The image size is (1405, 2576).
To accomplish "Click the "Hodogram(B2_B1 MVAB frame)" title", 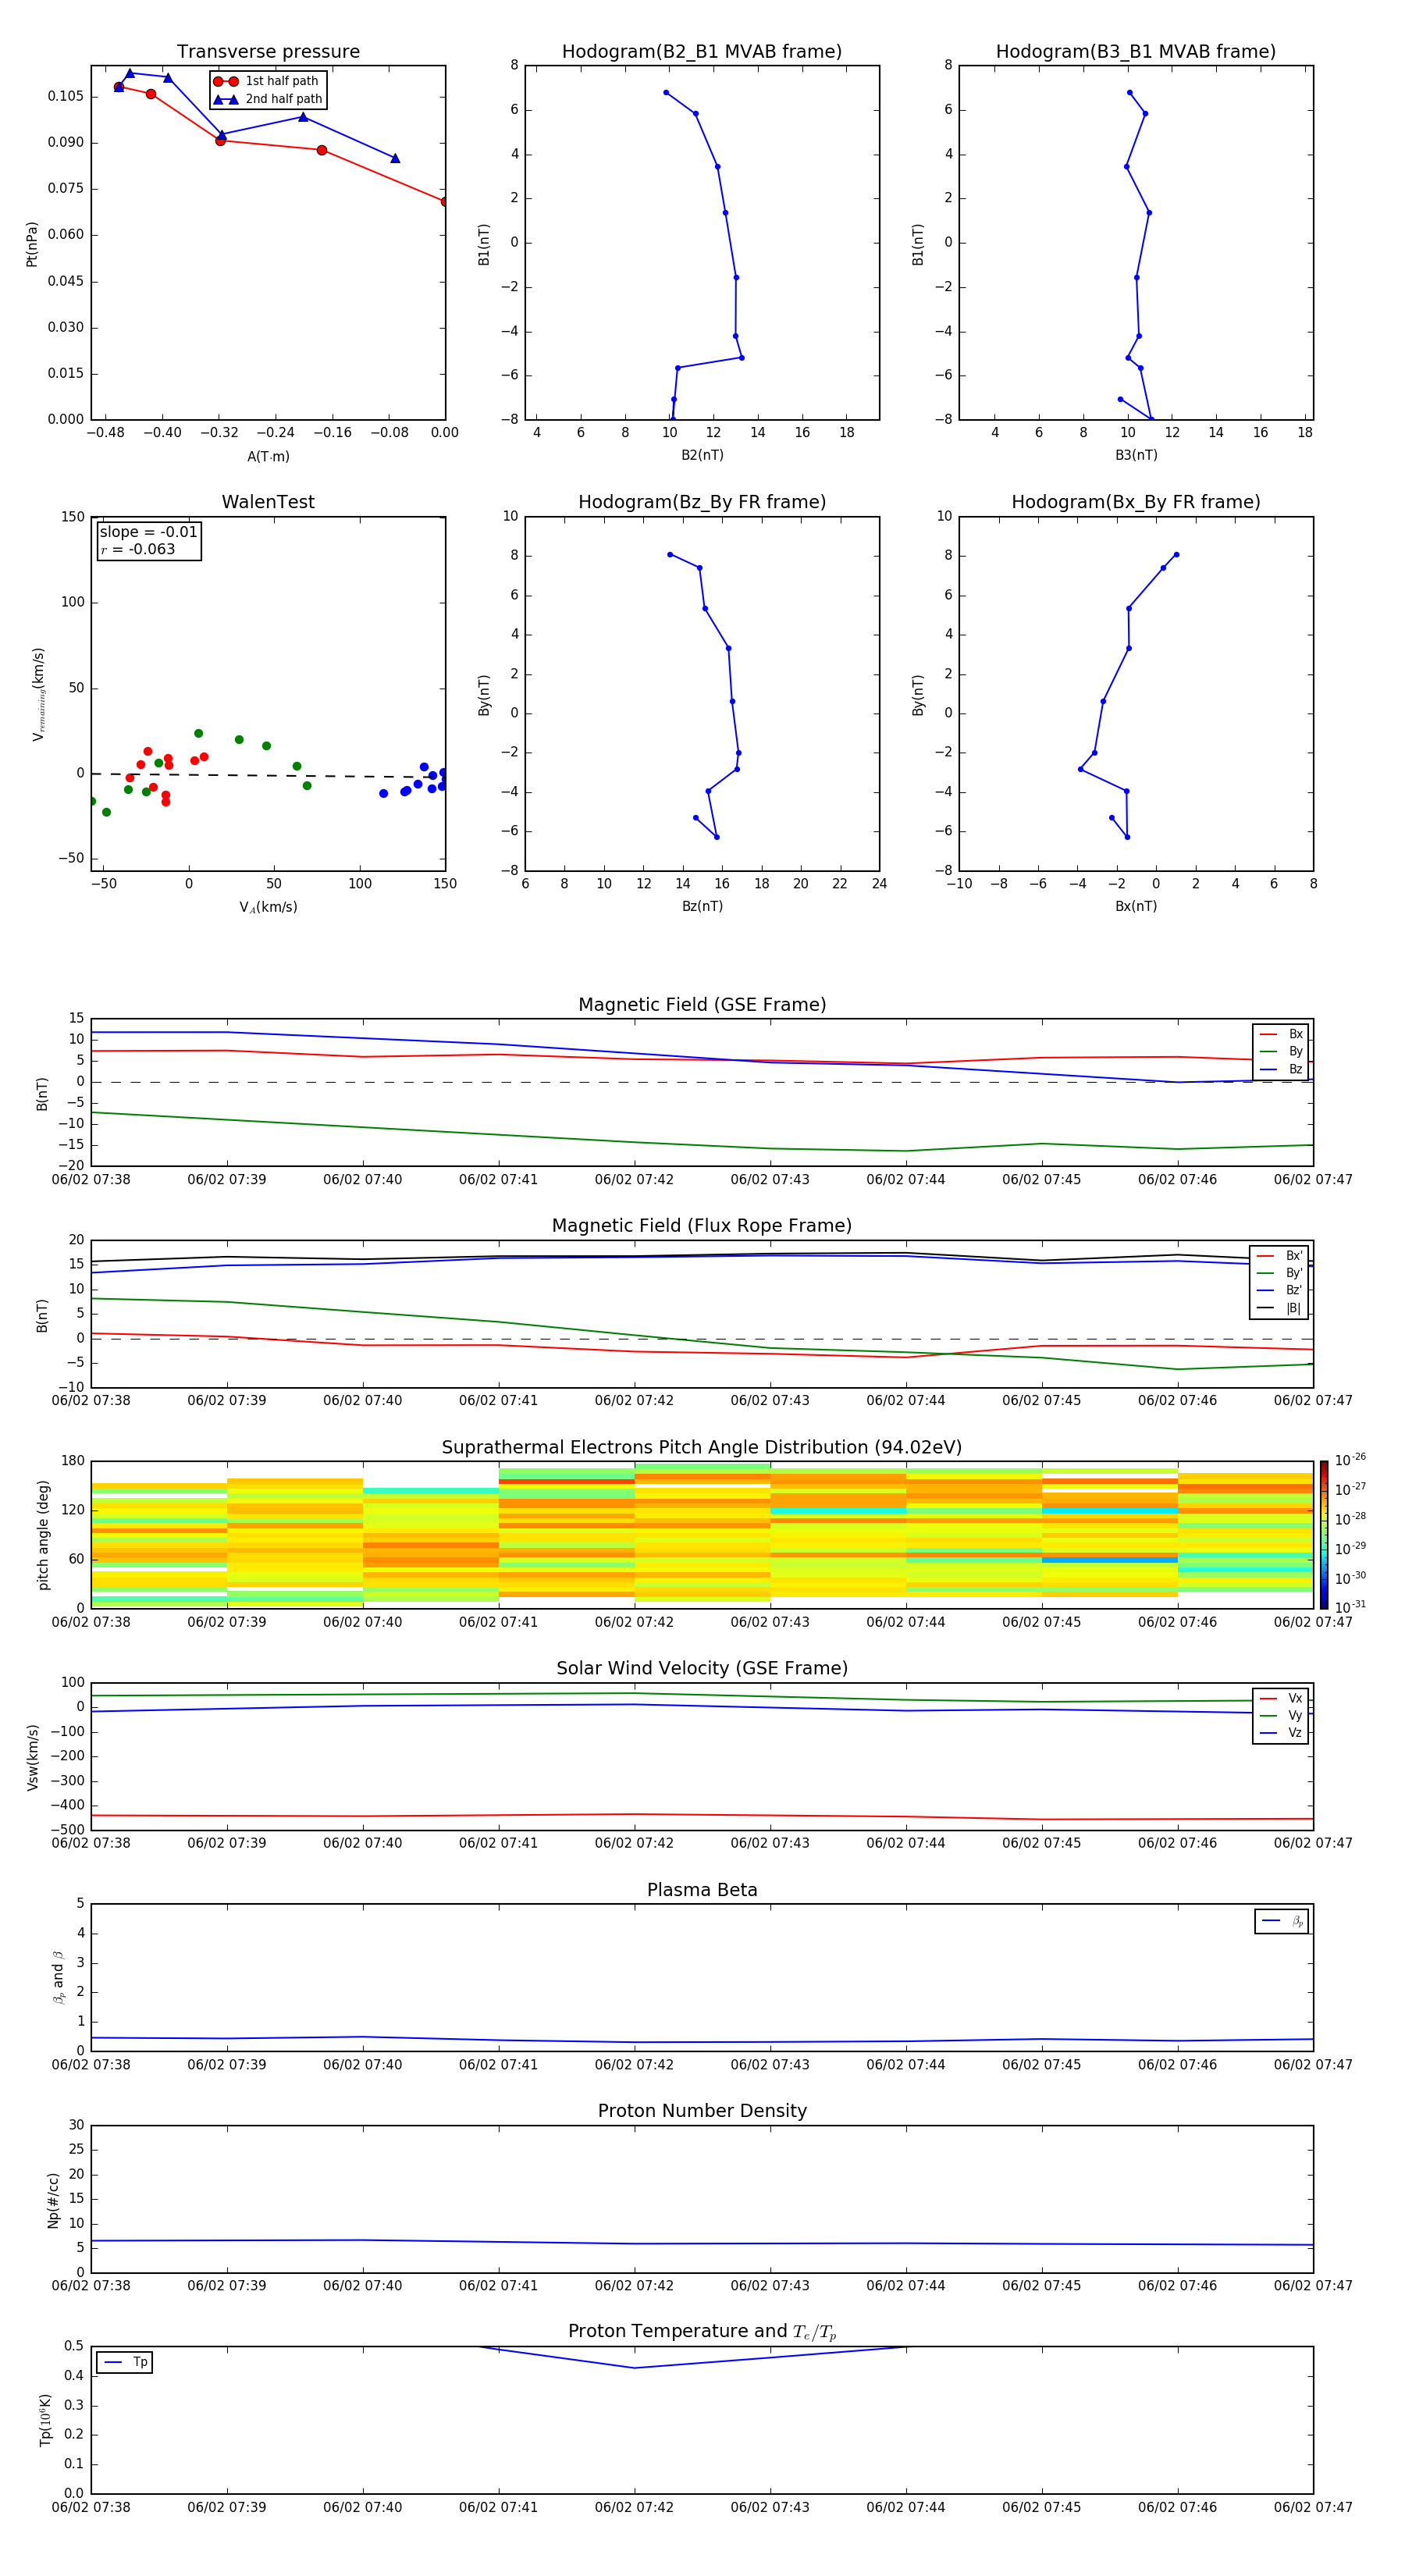I will (702, 52).
